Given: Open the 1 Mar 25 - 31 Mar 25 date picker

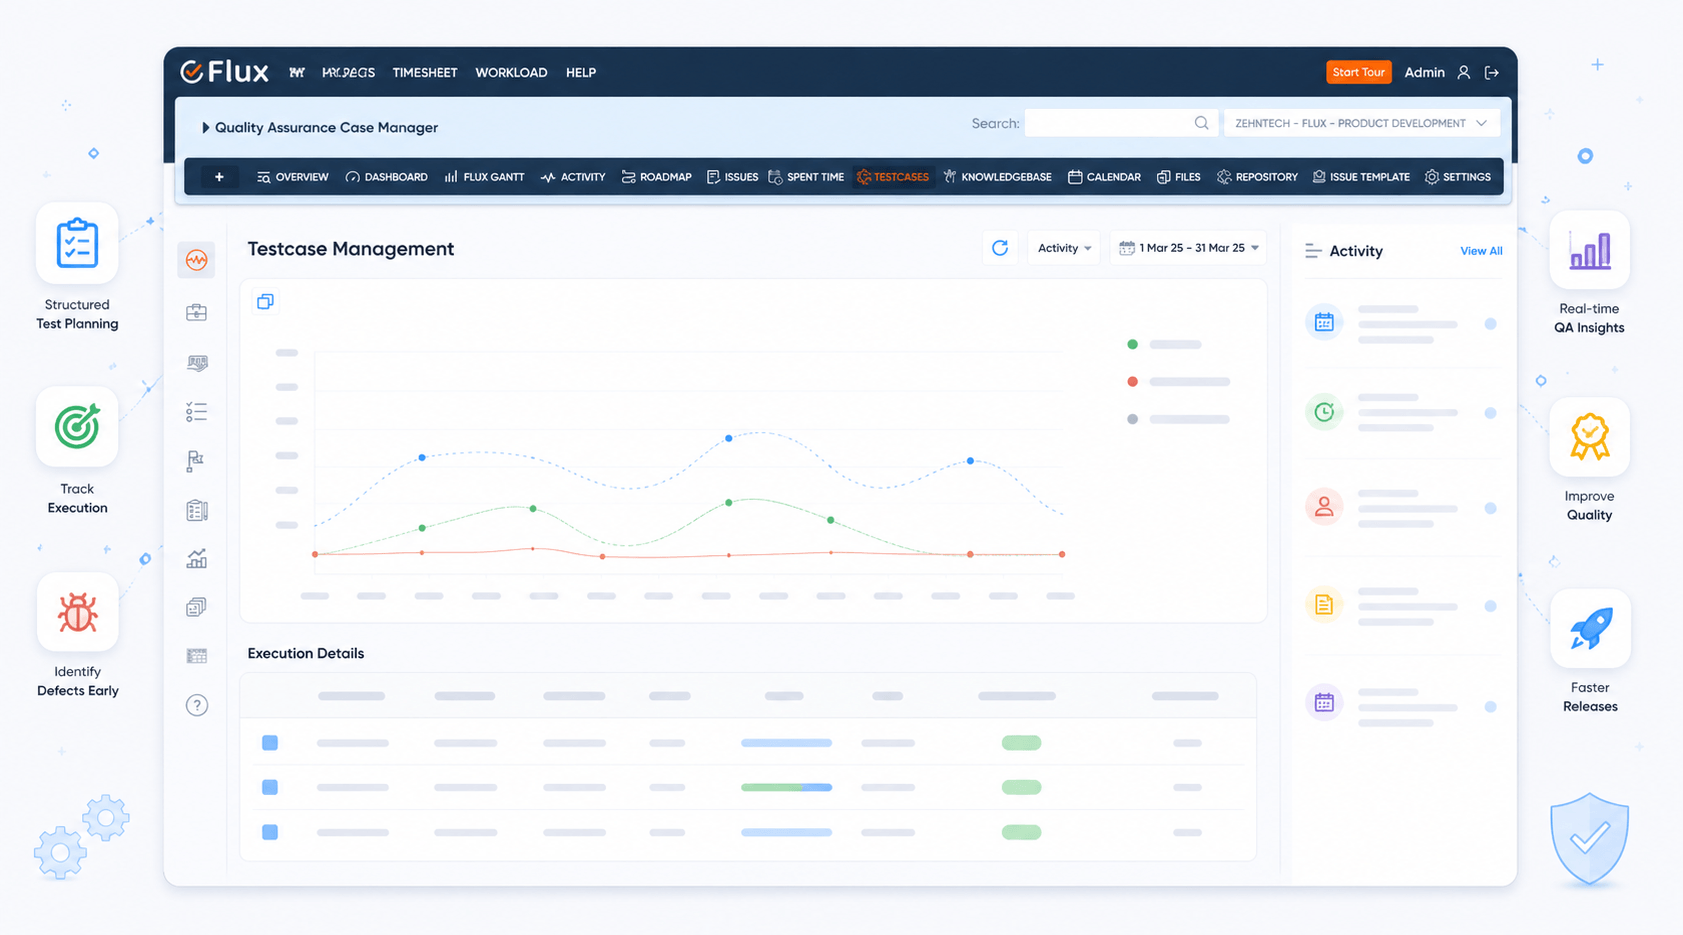Looking at the screenshot, I should click(1188, 248).
